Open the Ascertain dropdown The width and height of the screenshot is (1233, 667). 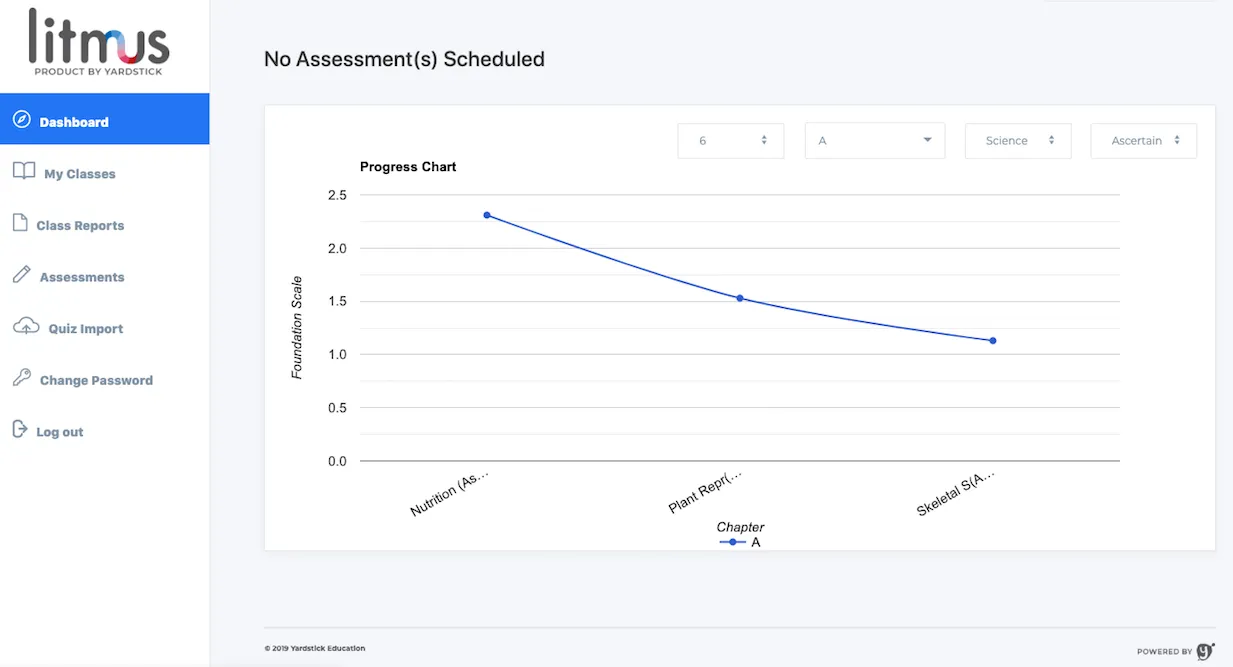(1143, 140)
